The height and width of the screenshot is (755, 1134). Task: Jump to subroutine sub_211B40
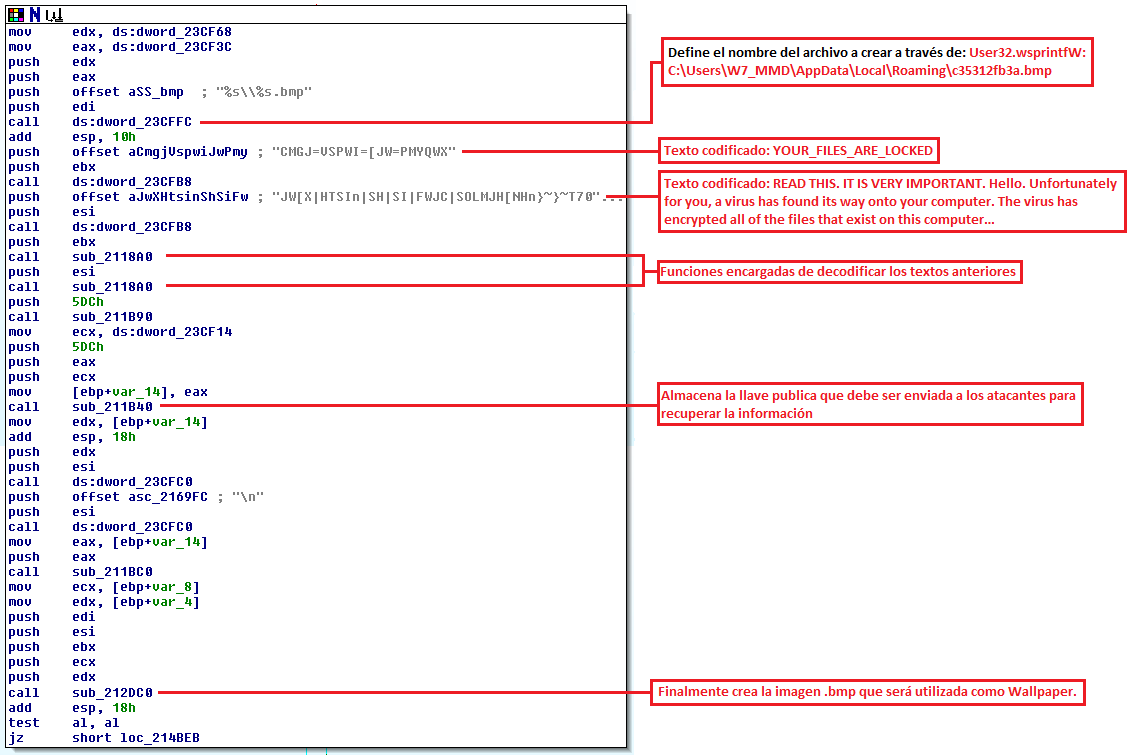click(112, 407)
